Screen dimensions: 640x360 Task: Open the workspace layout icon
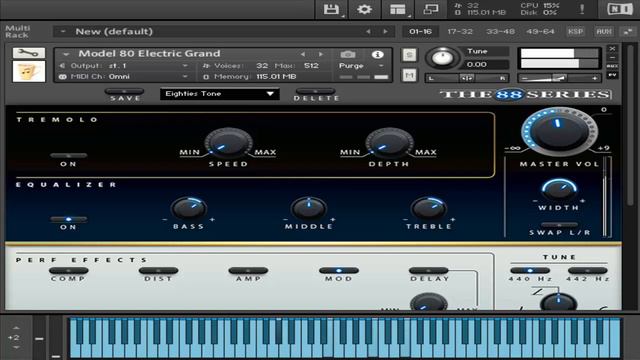point(398,9)
